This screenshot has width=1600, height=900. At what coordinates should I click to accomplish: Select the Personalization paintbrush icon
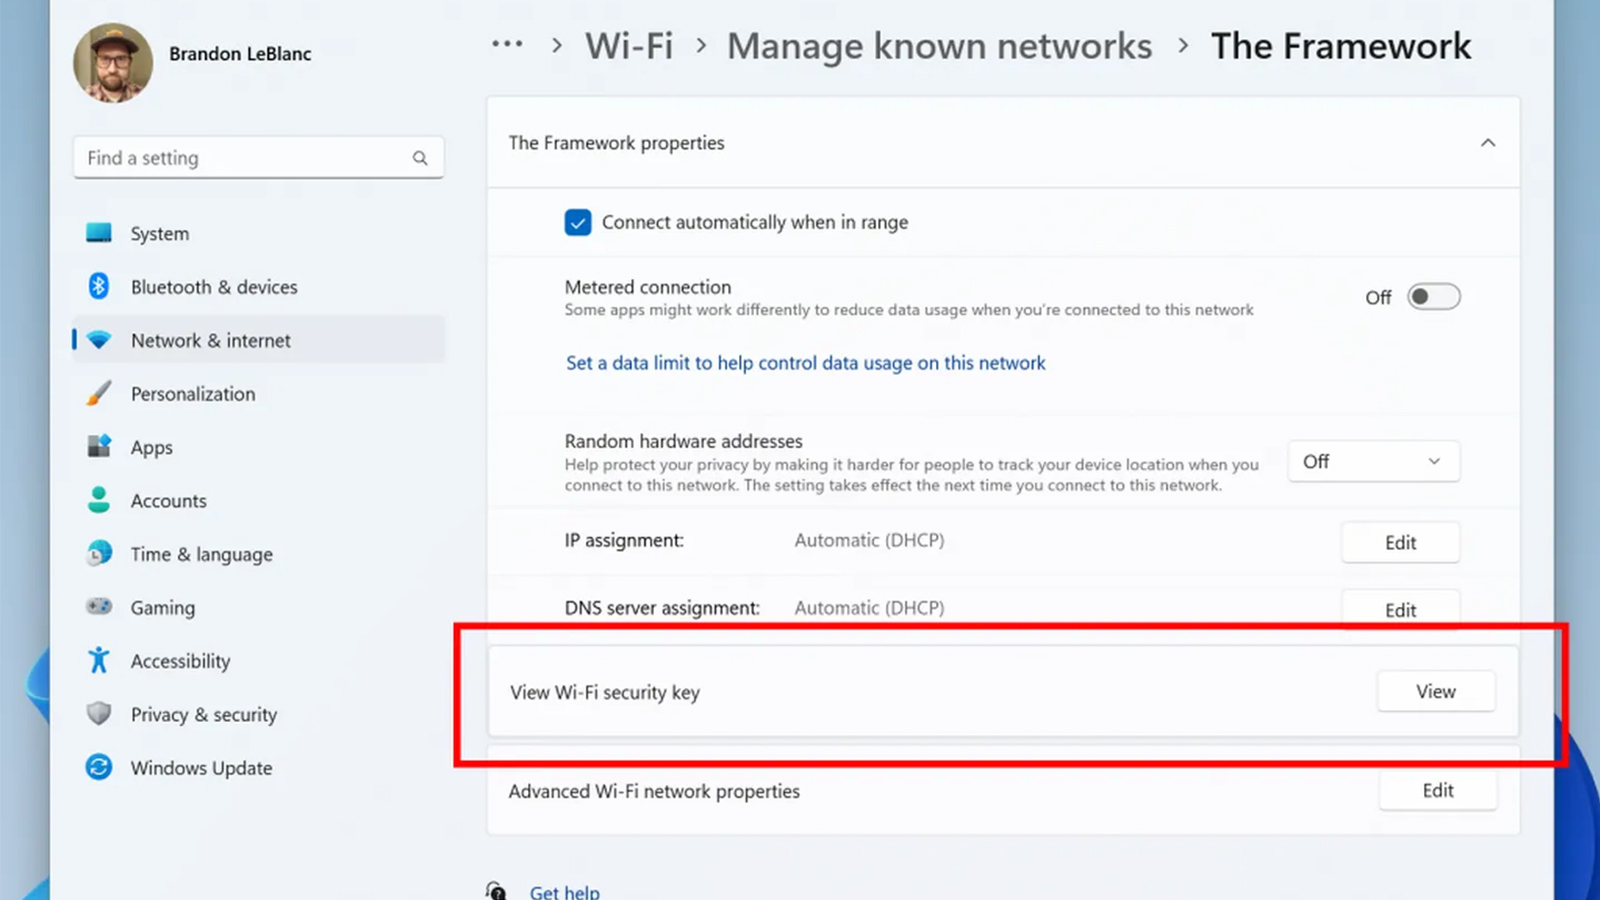(99, 393)
